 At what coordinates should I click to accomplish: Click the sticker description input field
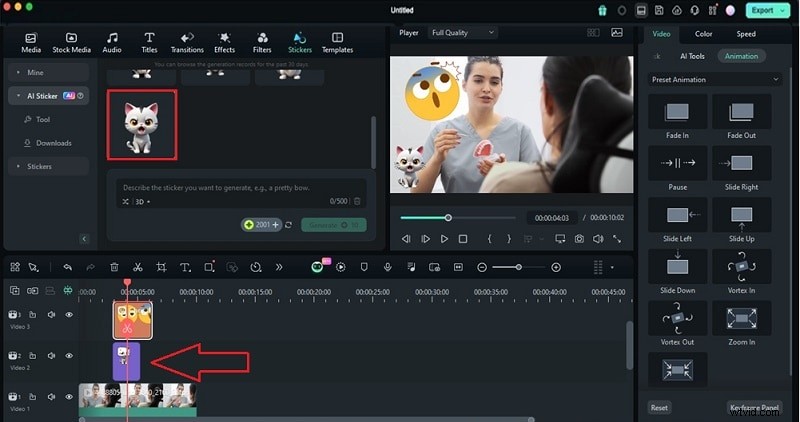(241, 188)
